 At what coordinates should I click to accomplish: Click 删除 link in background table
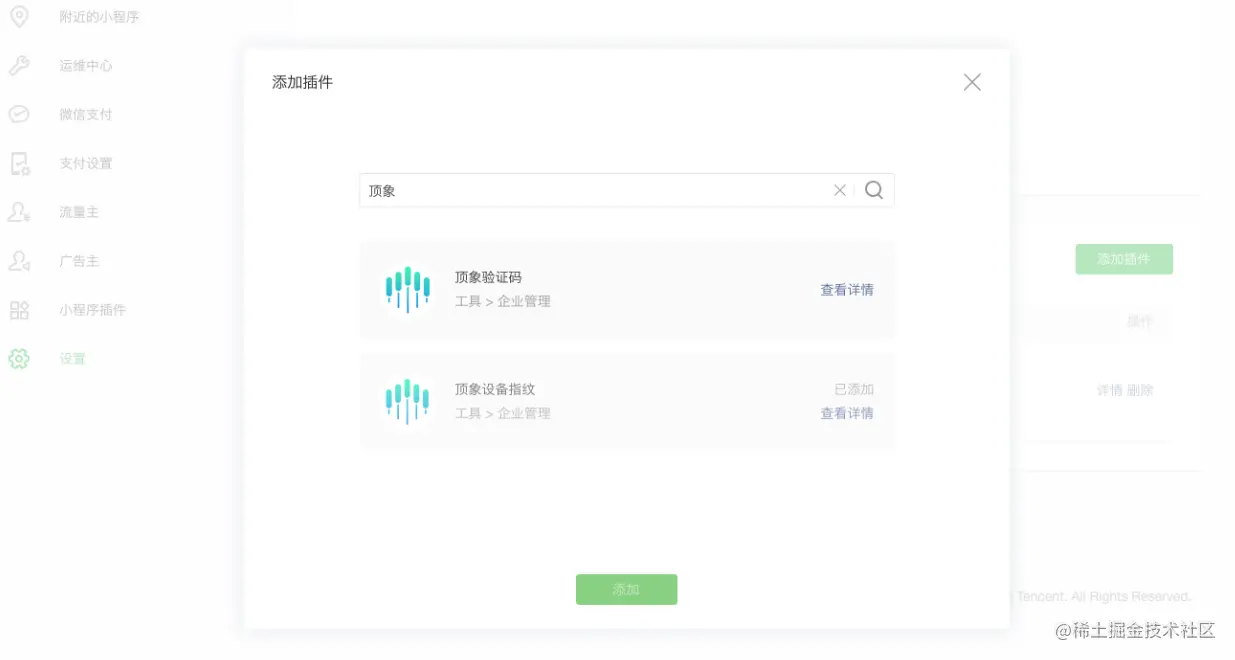[1140, 390]
